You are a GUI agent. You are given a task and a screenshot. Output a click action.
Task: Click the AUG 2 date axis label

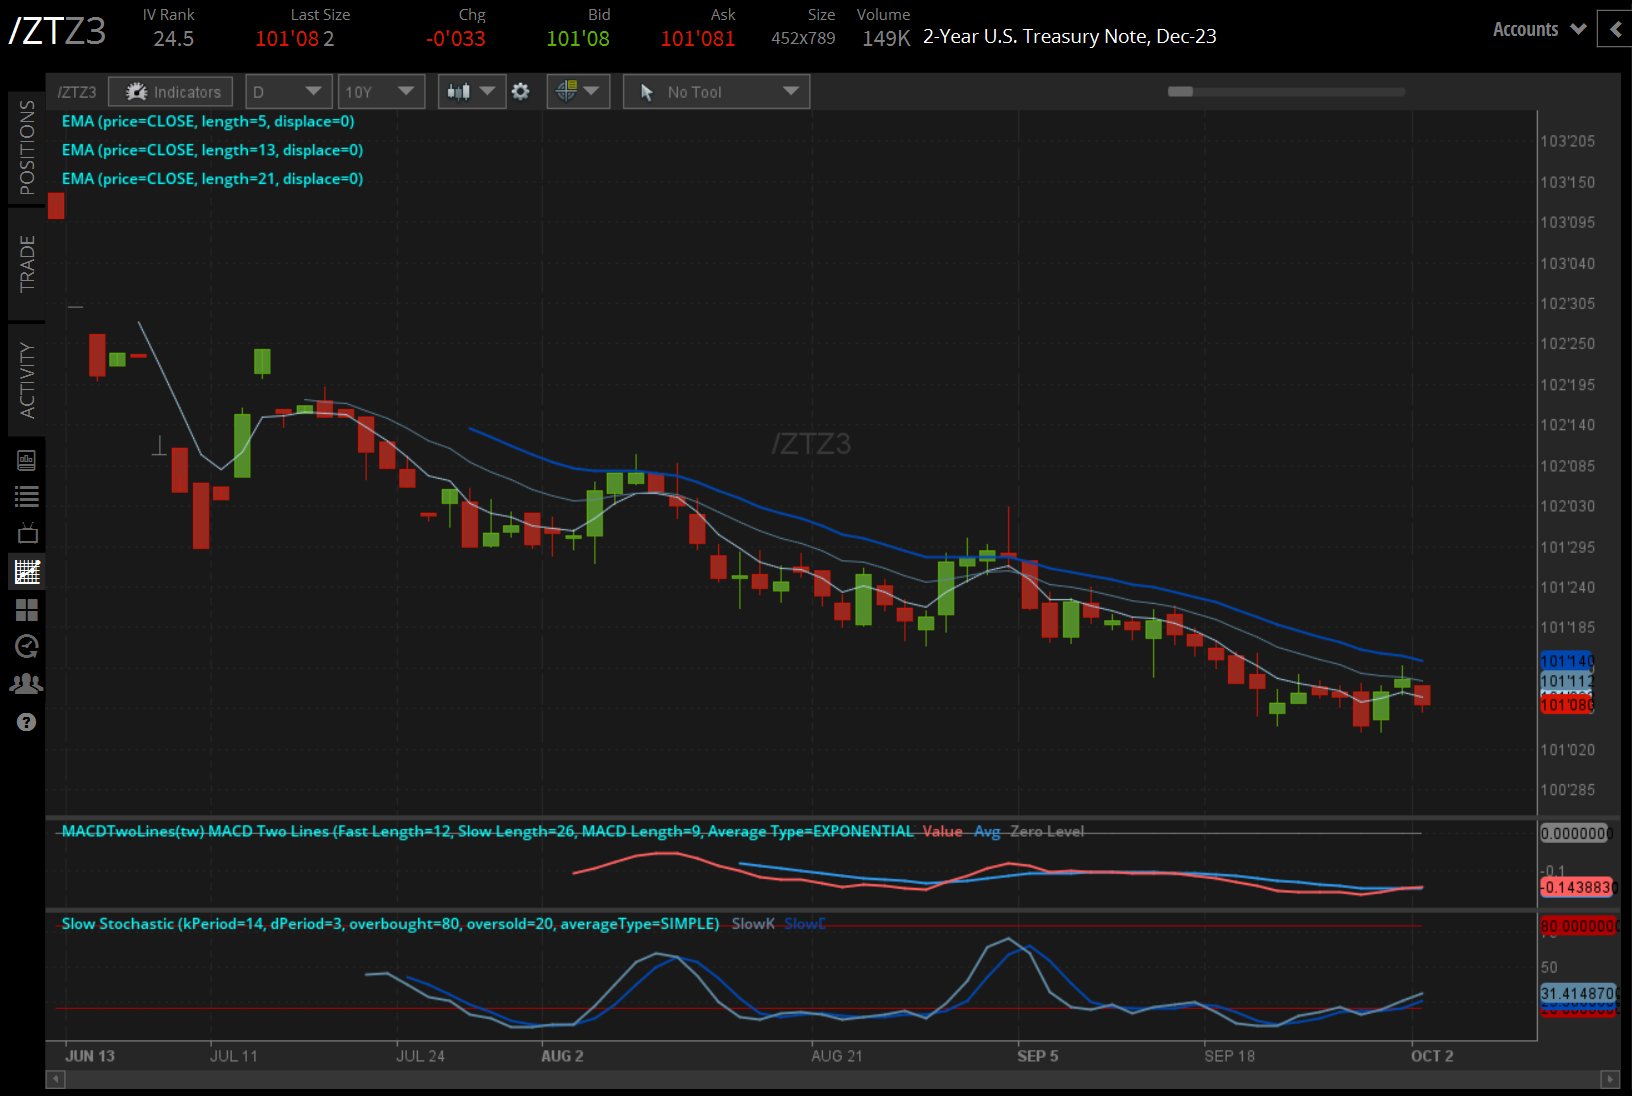562,1056
